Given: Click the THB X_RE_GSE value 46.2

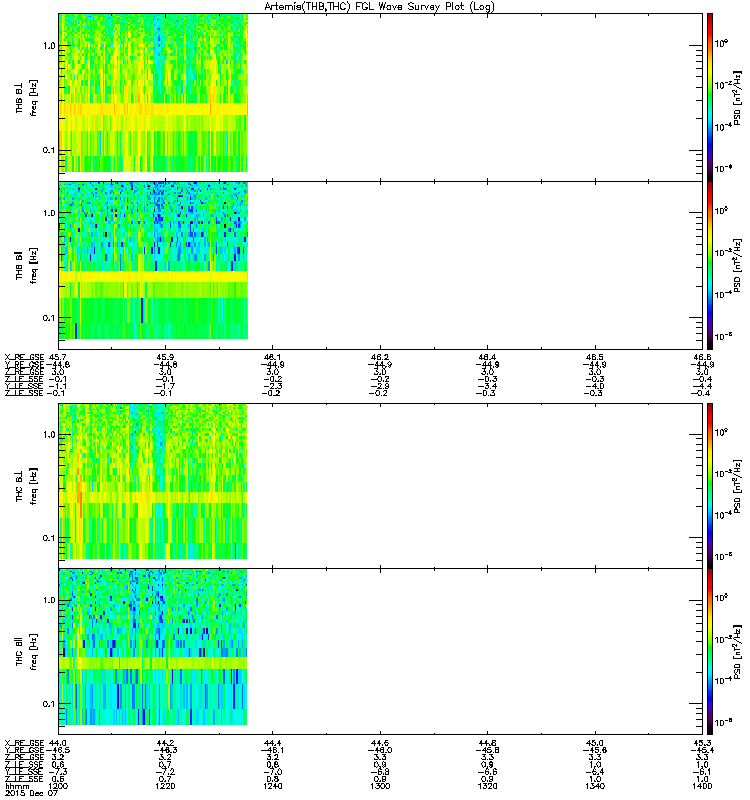Looking at the screenshot, I should click(x=380, y=357).
